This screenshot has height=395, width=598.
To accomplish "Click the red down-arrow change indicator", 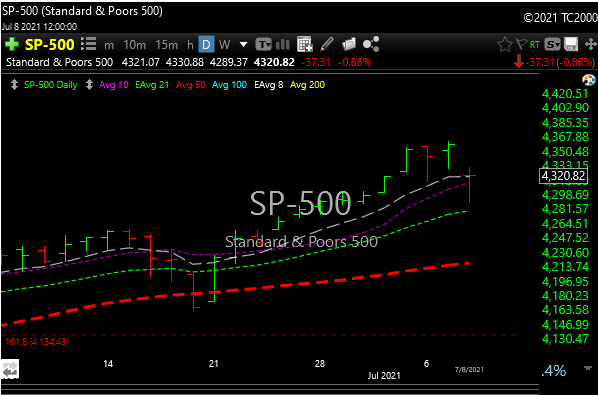I will (x=519, y=61).
